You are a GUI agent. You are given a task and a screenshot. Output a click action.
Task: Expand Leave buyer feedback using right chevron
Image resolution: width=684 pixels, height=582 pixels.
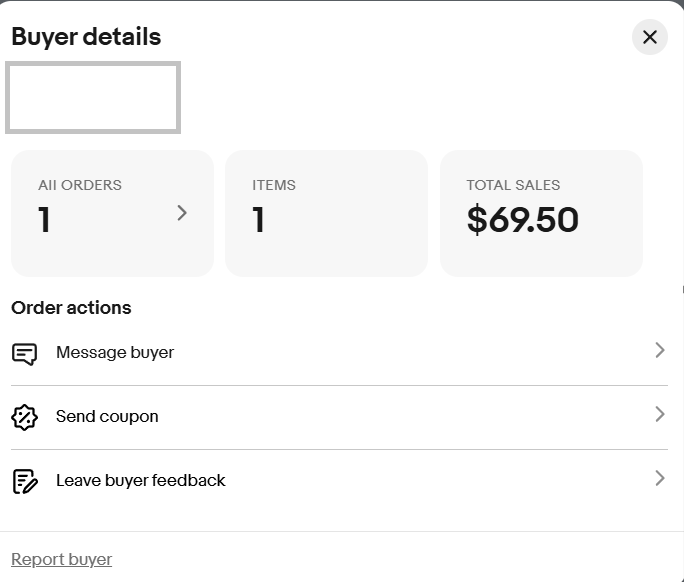[x=659, y=478]
